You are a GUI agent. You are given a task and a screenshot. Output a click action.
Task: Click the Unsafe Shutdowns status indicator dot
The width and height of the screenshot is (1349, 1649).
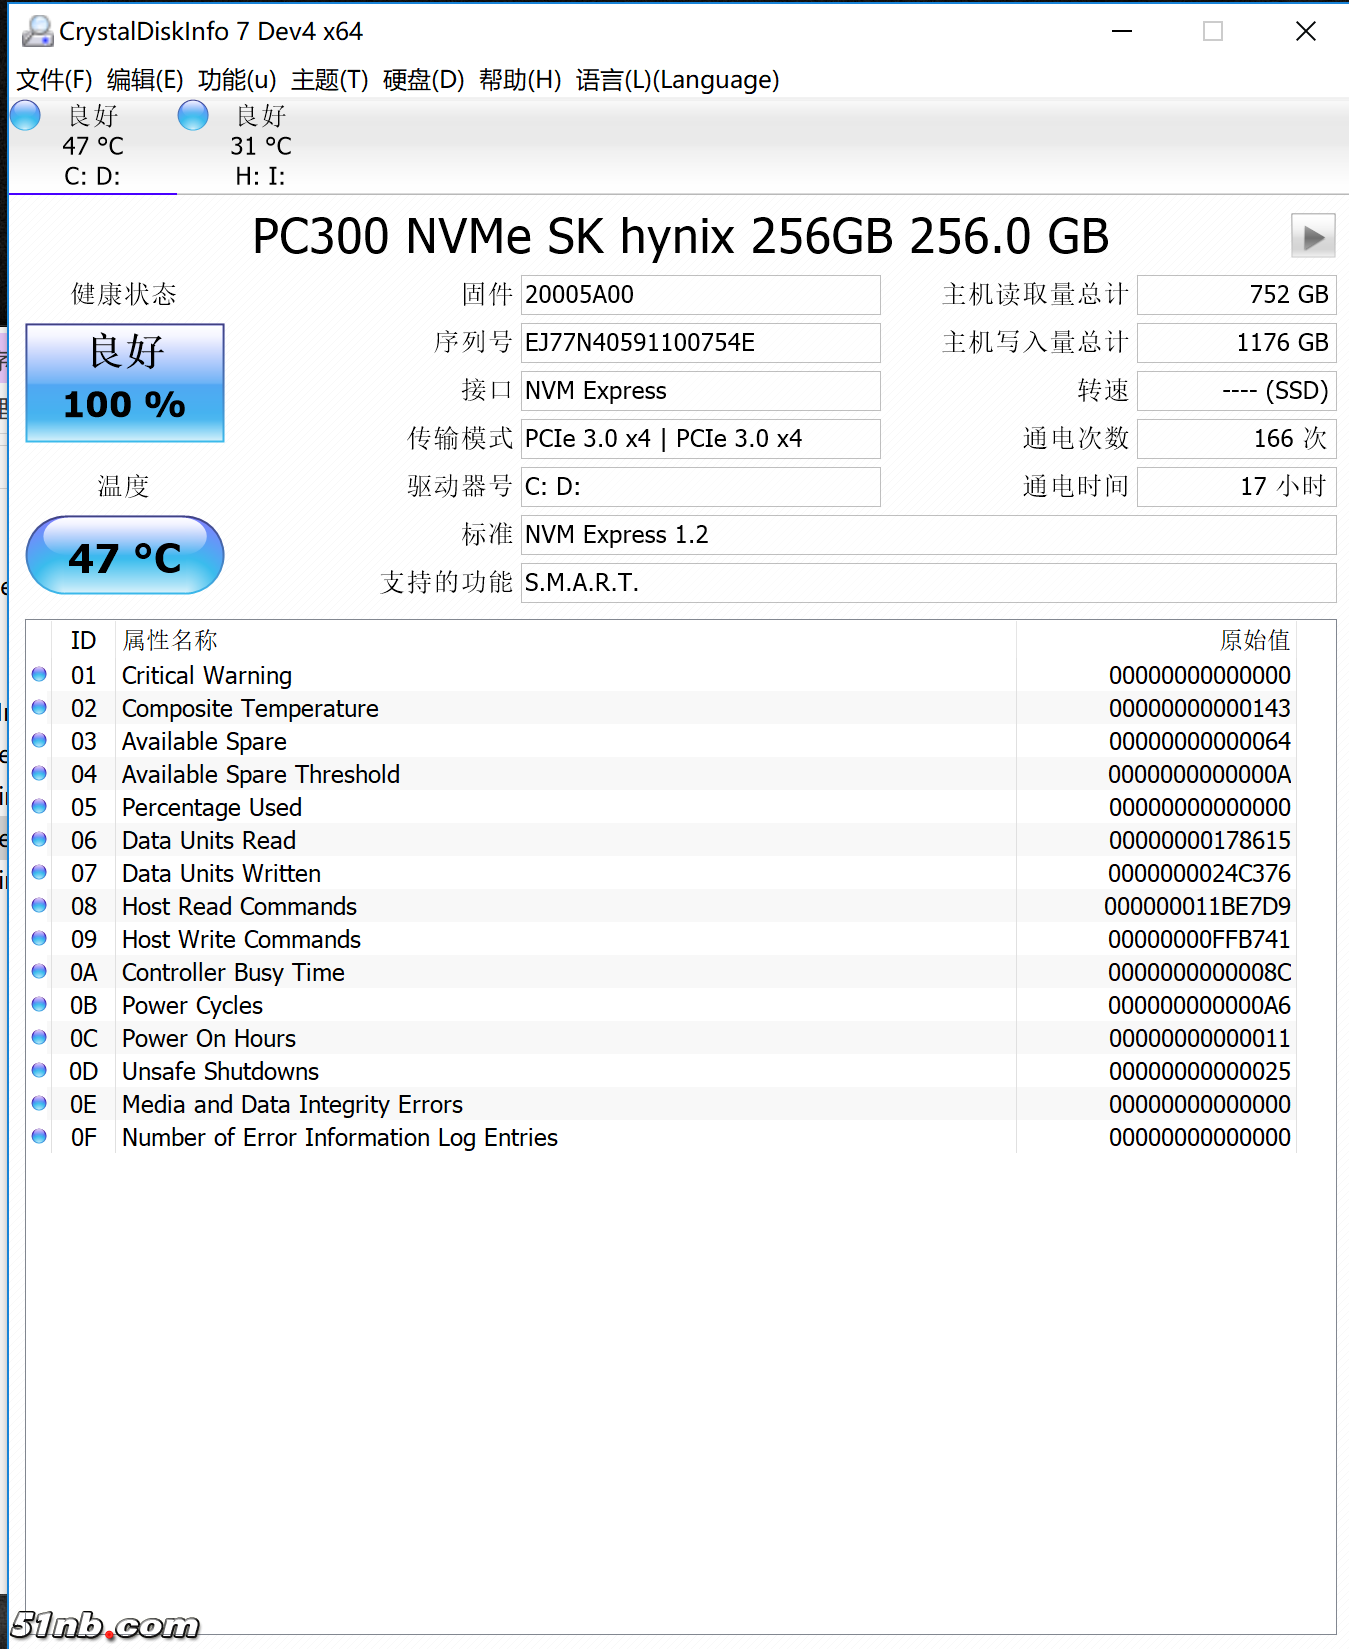click(39, 1071)
